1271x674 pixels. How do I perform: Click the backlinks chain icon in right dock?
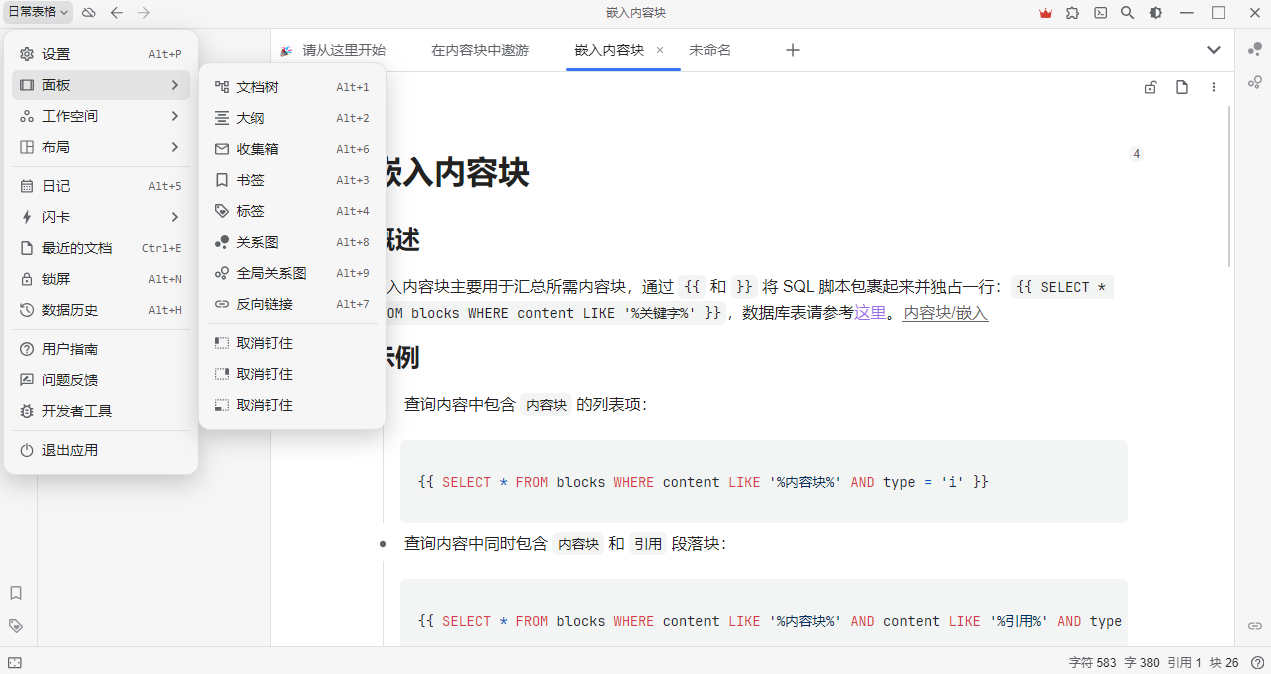1254,625
